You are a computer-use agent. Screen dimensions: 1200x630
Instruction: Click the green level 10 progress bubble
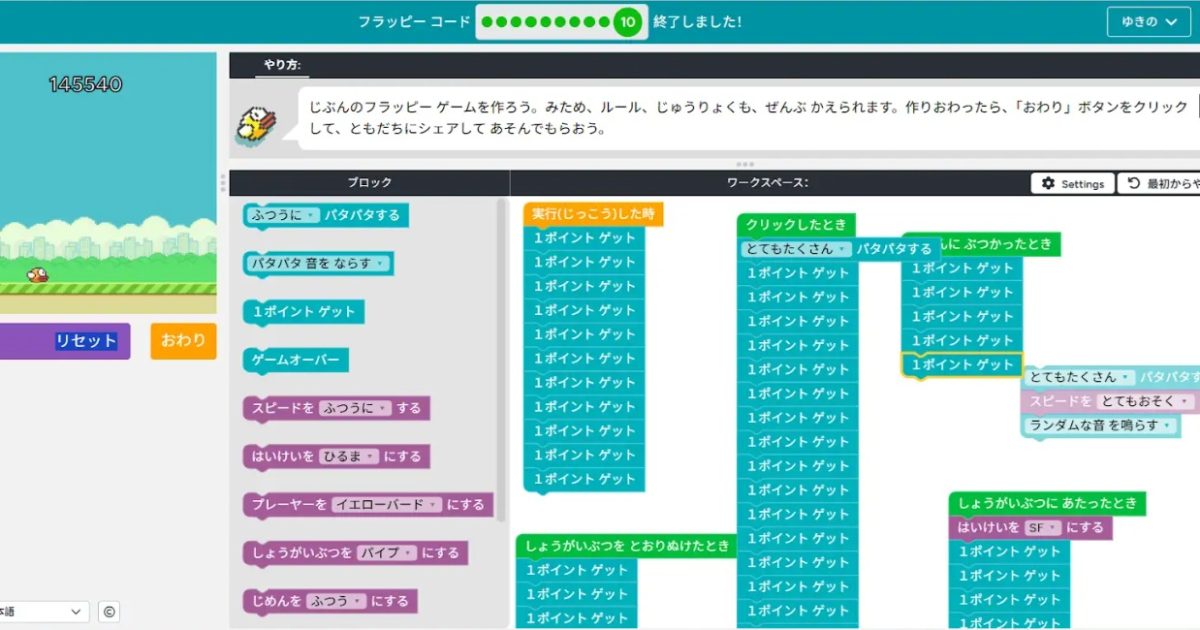[627, 22]
